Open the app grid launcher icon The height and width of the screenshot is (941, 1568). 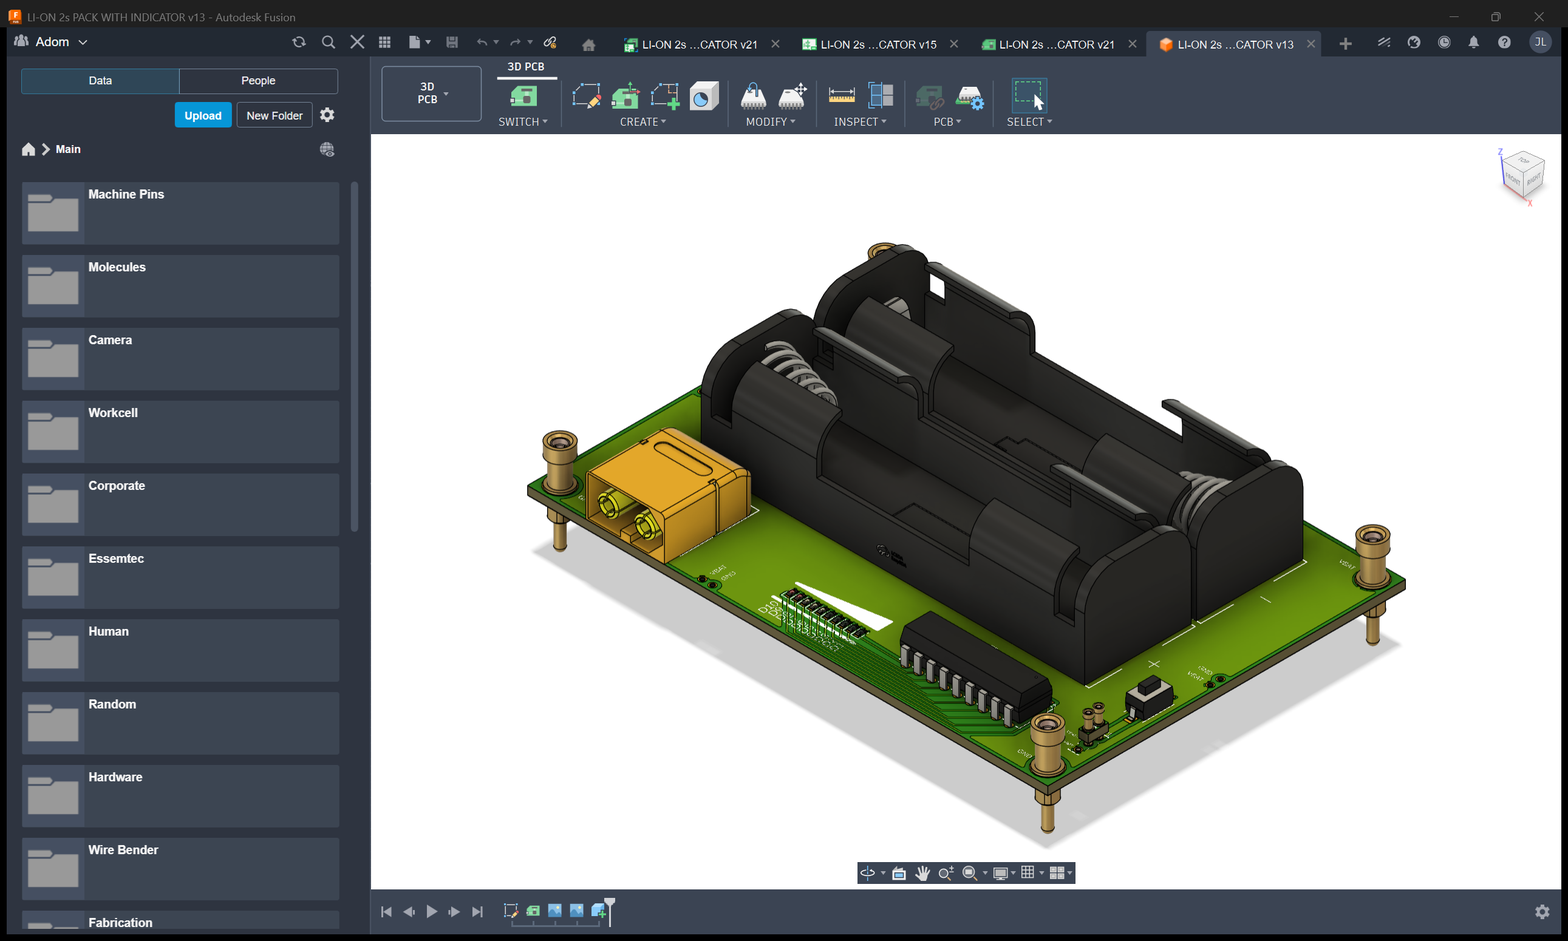point(385,42)
